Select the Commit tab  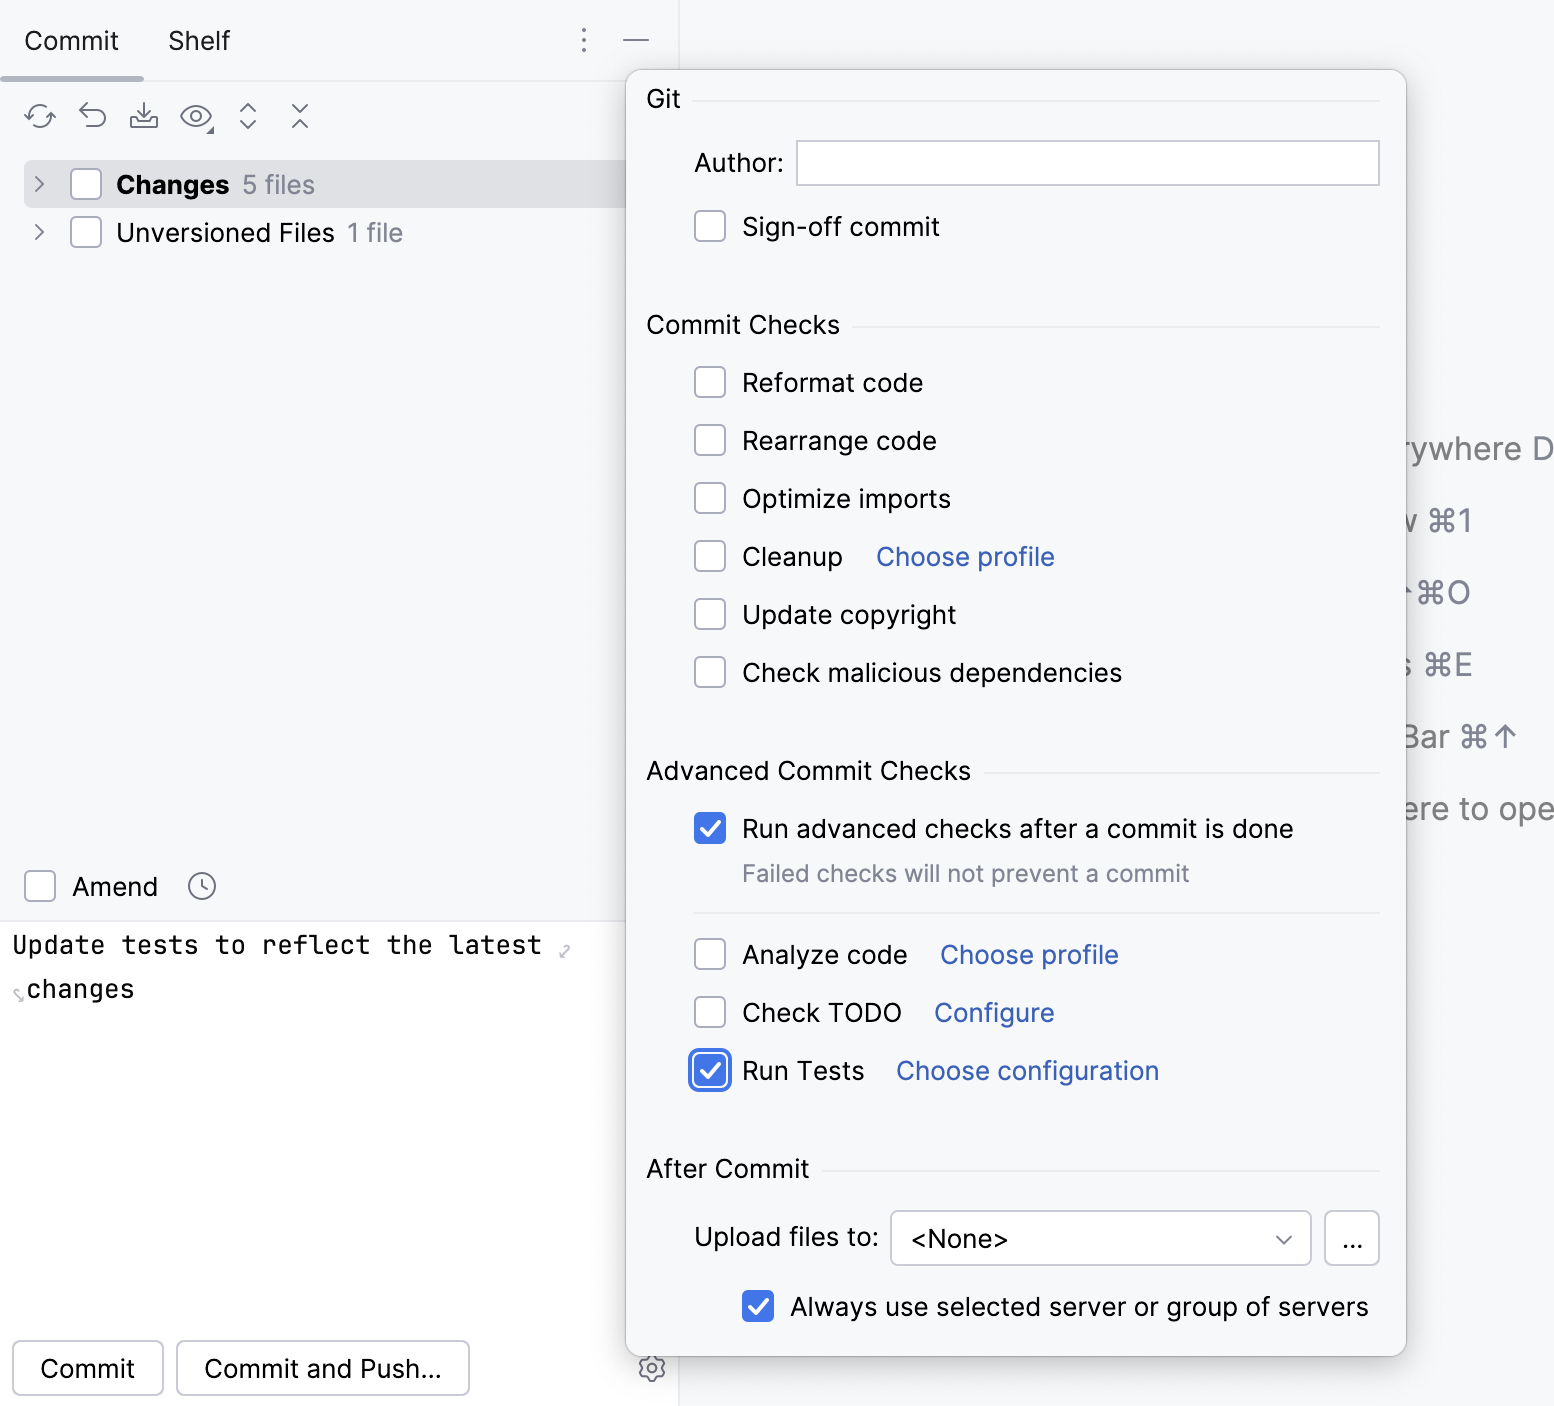click(x=71, y=41)
